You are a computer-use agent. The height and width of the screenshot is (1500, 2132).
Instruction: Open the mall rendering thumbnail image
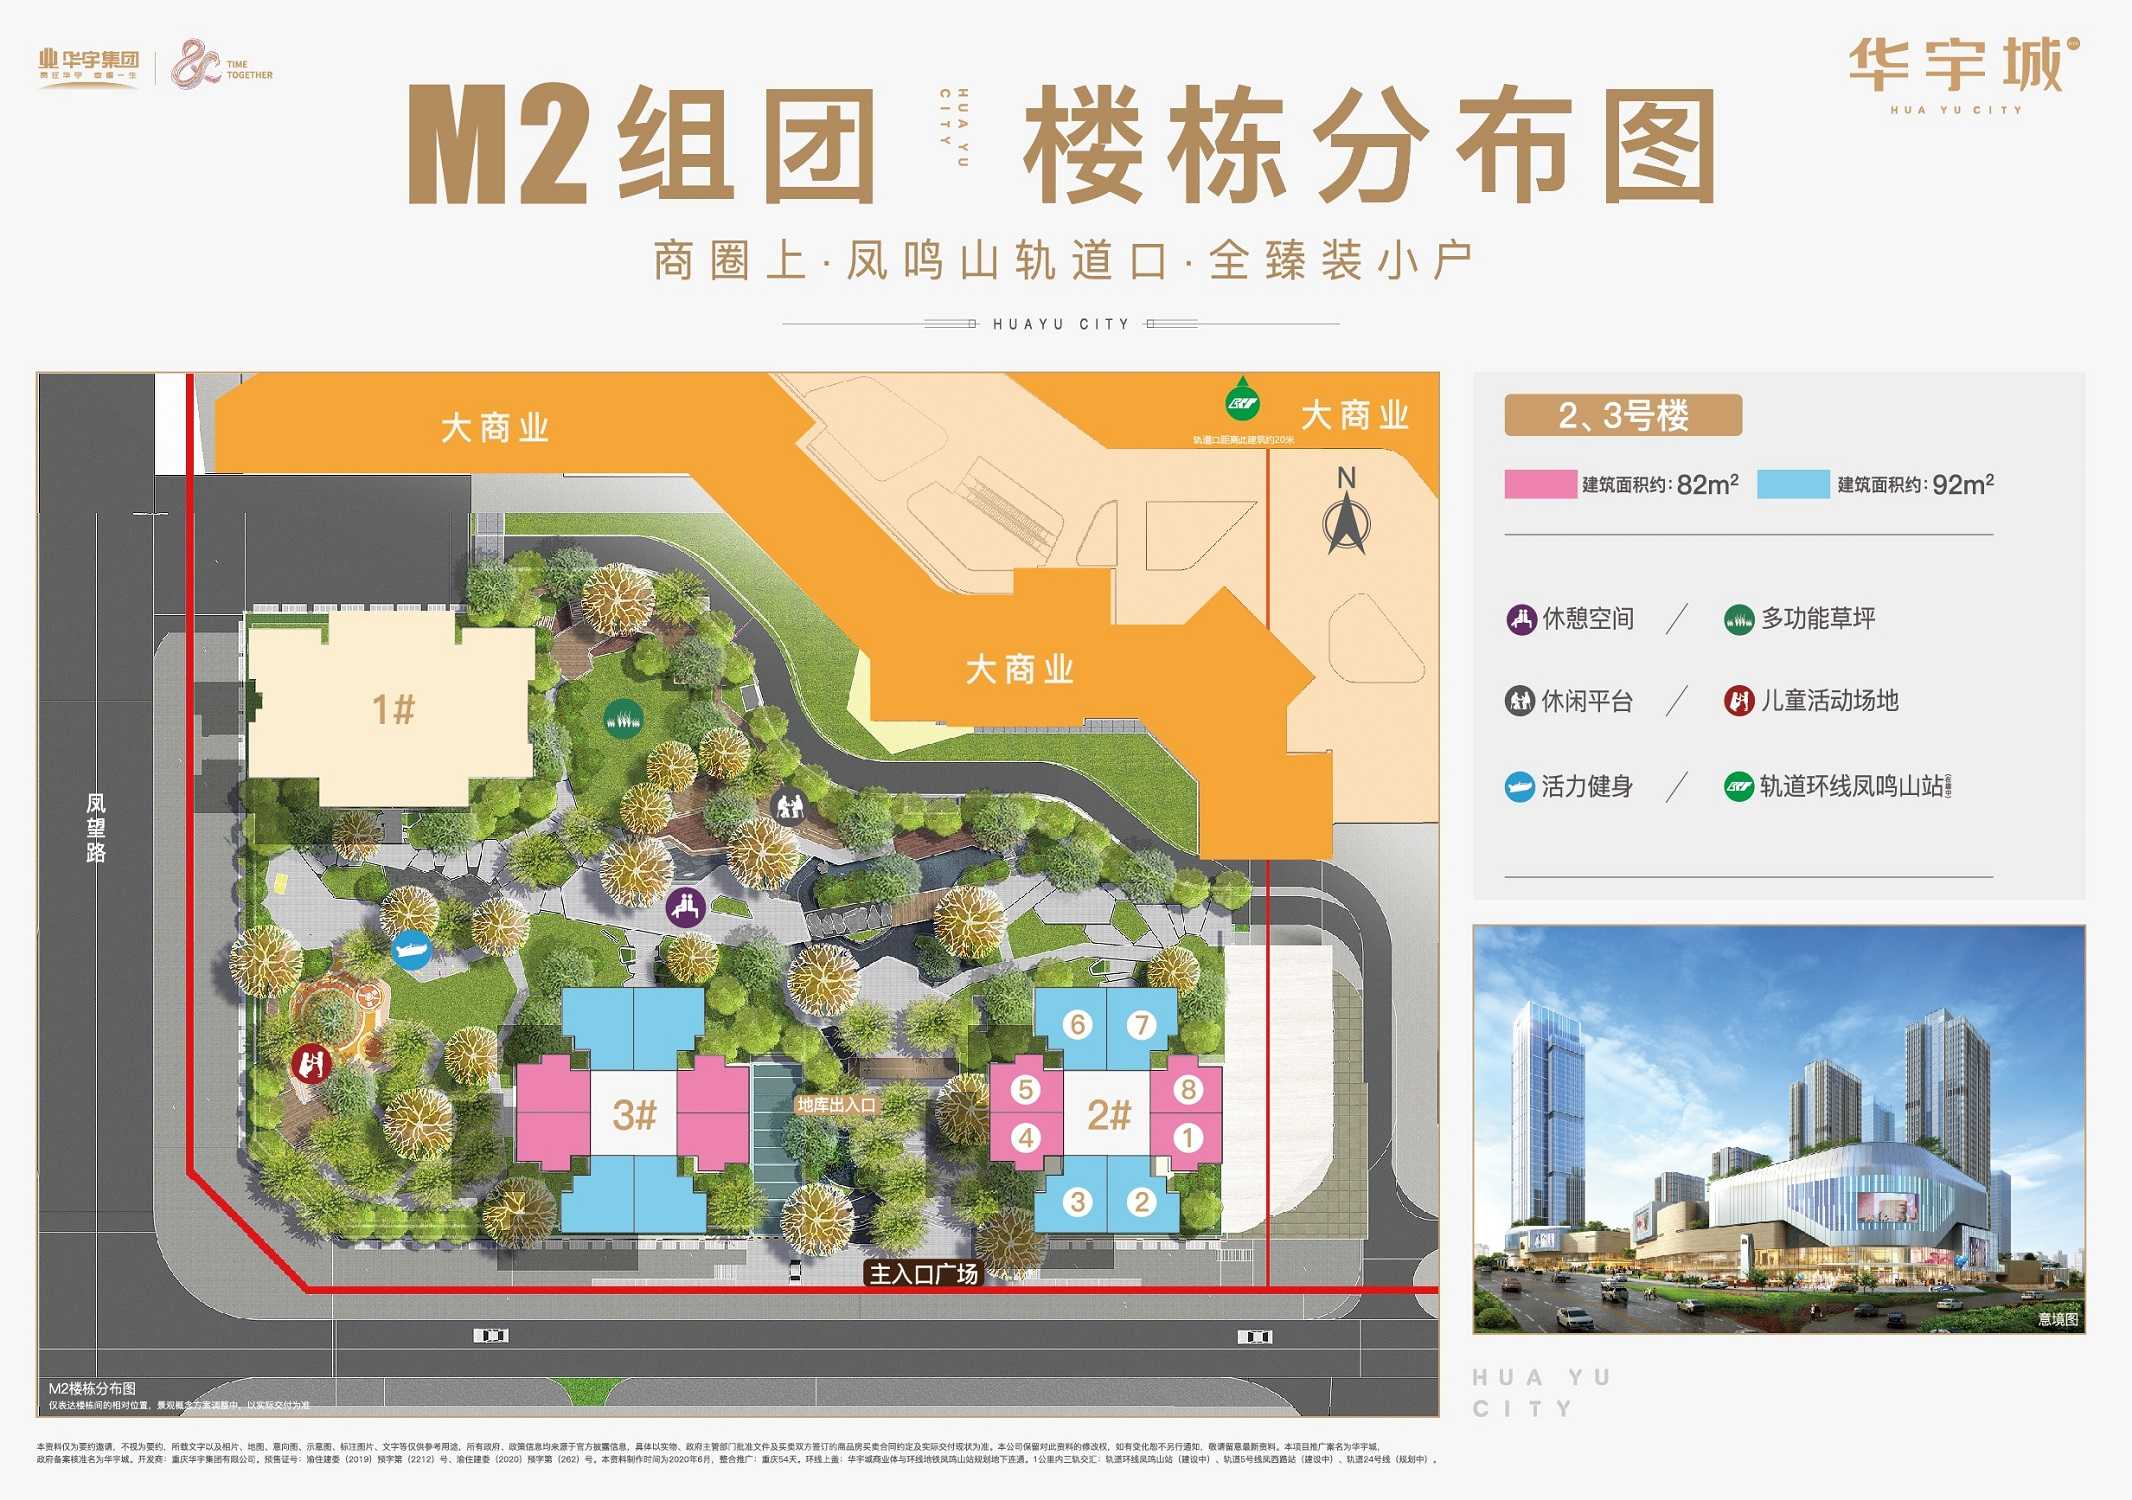(x=1778, y=1129)
